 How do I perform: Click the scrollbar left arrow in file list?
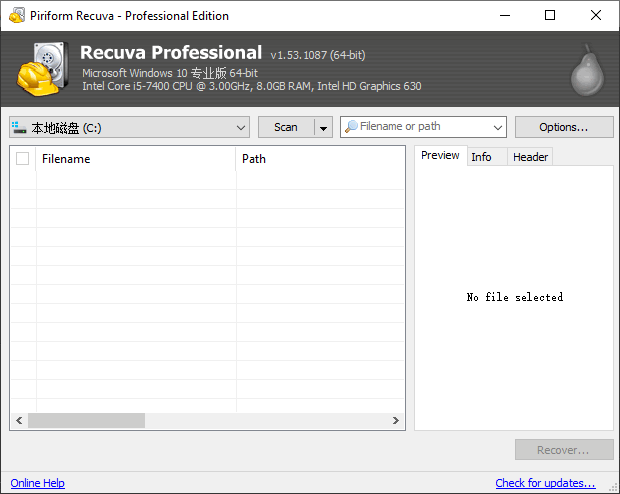pyautogui.click(x=19, y=420)
